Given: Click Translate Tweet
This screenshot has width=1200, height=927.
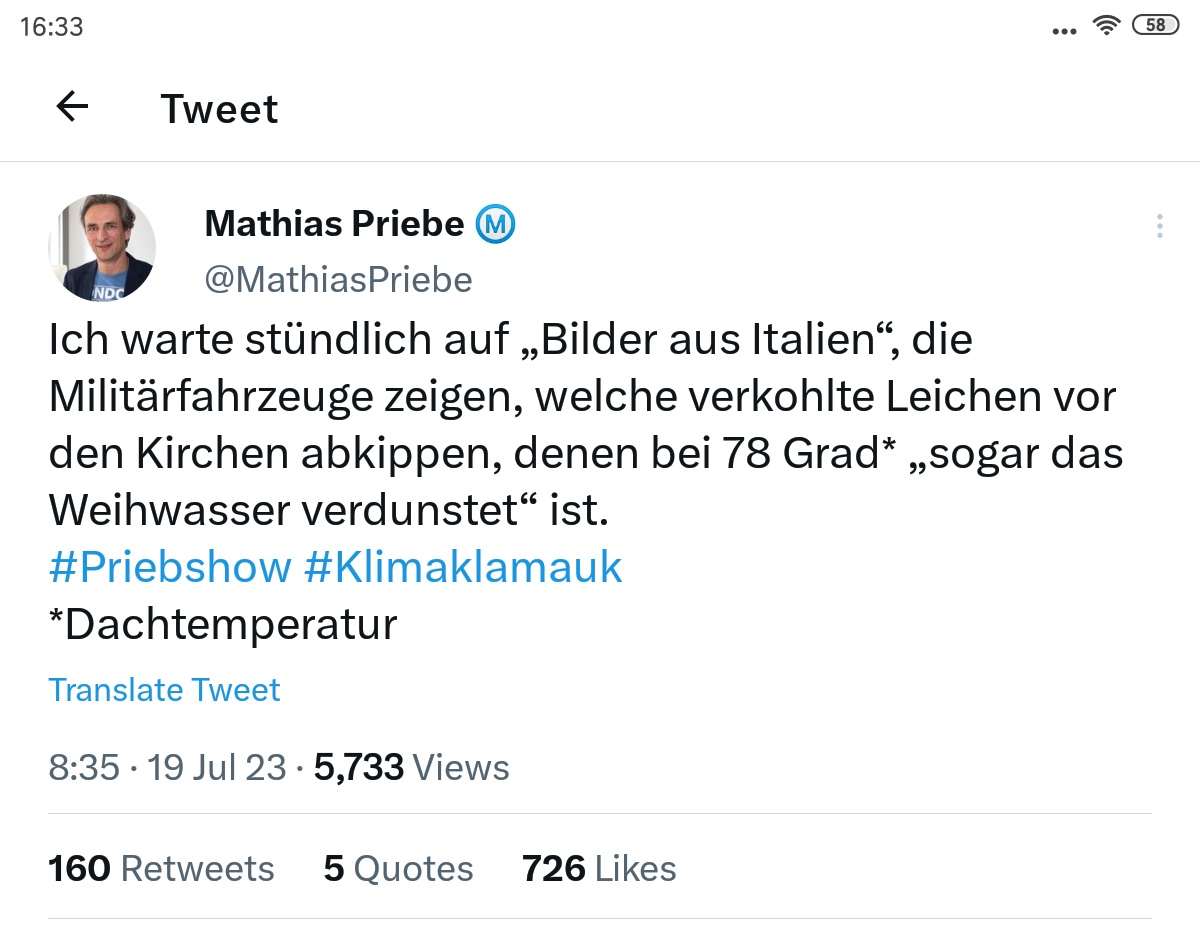Looking at the screenshot, I should [x=165, y=690].
